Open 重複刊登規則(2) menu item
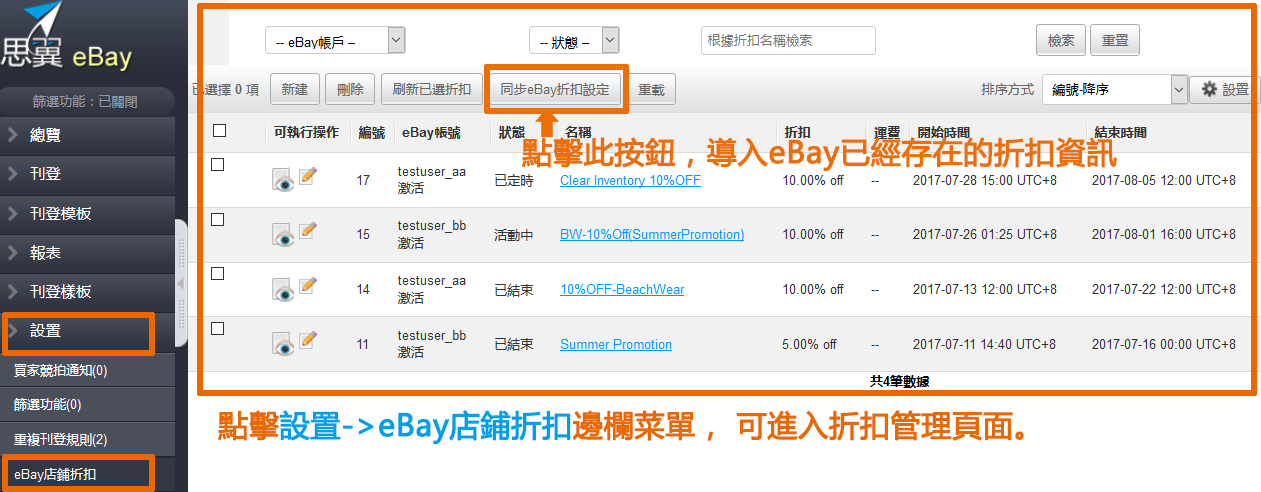This screenshot has width=1261, height=492. point(87,439)
